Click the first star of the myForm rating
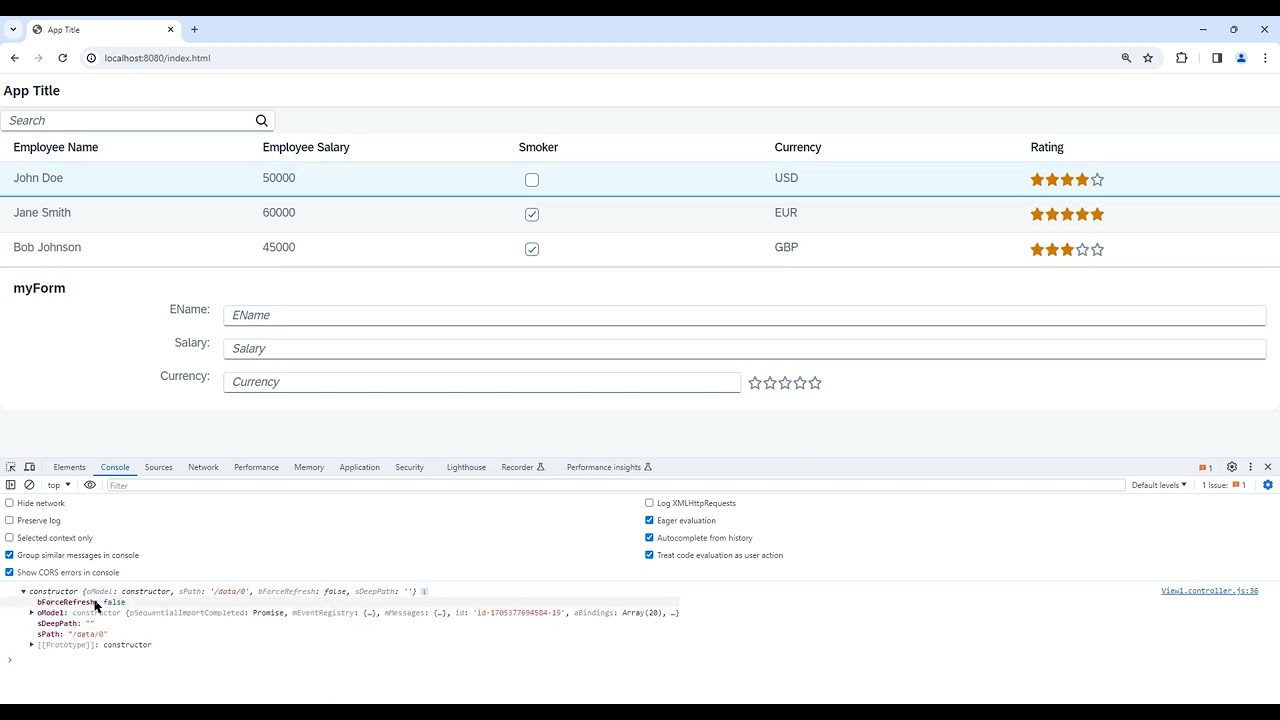This screenshot has height=720, width=1280. tap(755, 383)
